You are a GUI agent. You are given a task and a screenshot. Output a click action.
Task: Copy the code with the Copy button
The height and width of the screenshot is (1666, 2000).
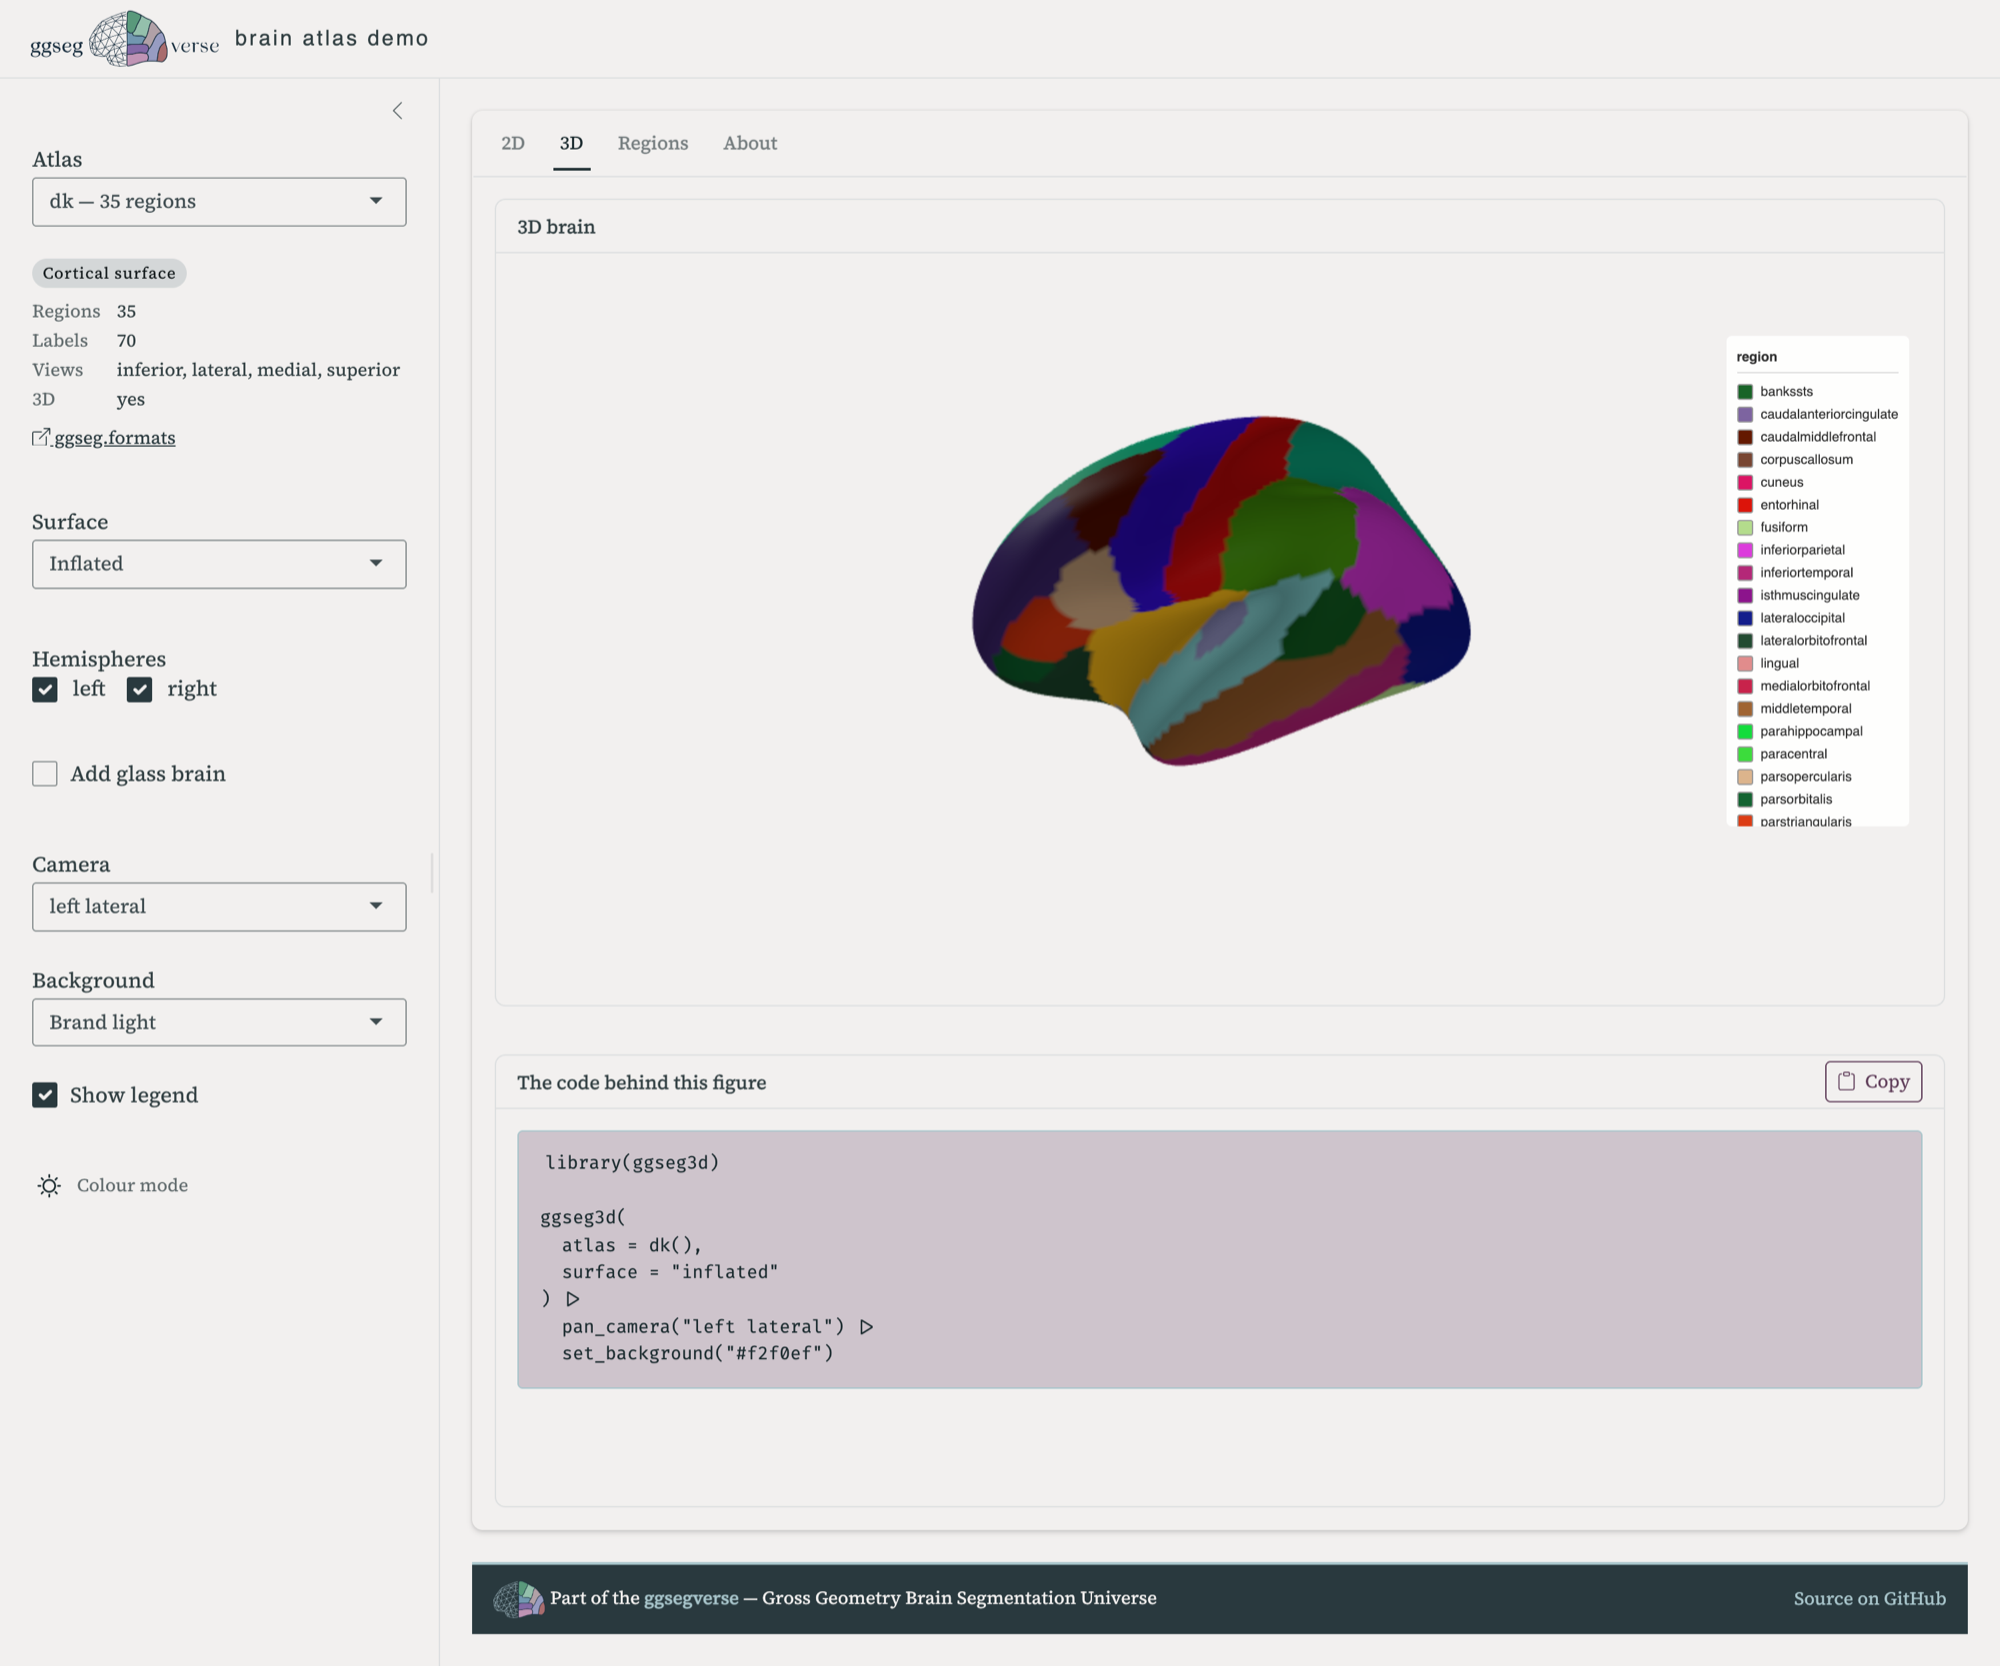click(x=1873, y=1081)
